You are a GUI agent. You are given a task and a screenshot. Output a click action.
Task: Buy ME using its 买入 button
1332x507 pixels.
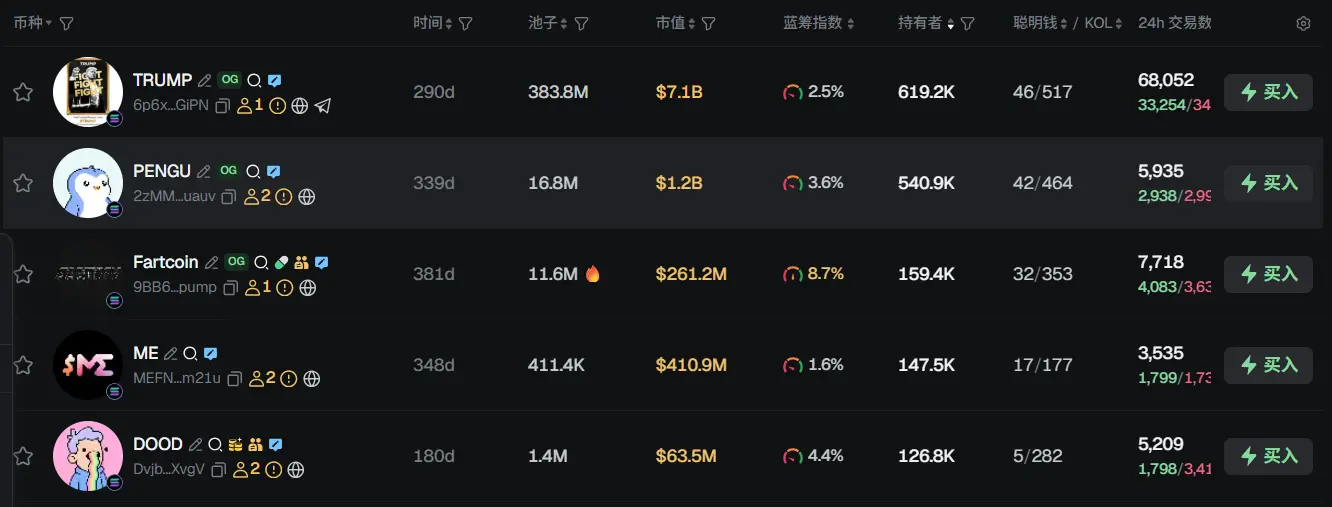coord(1268,365)
